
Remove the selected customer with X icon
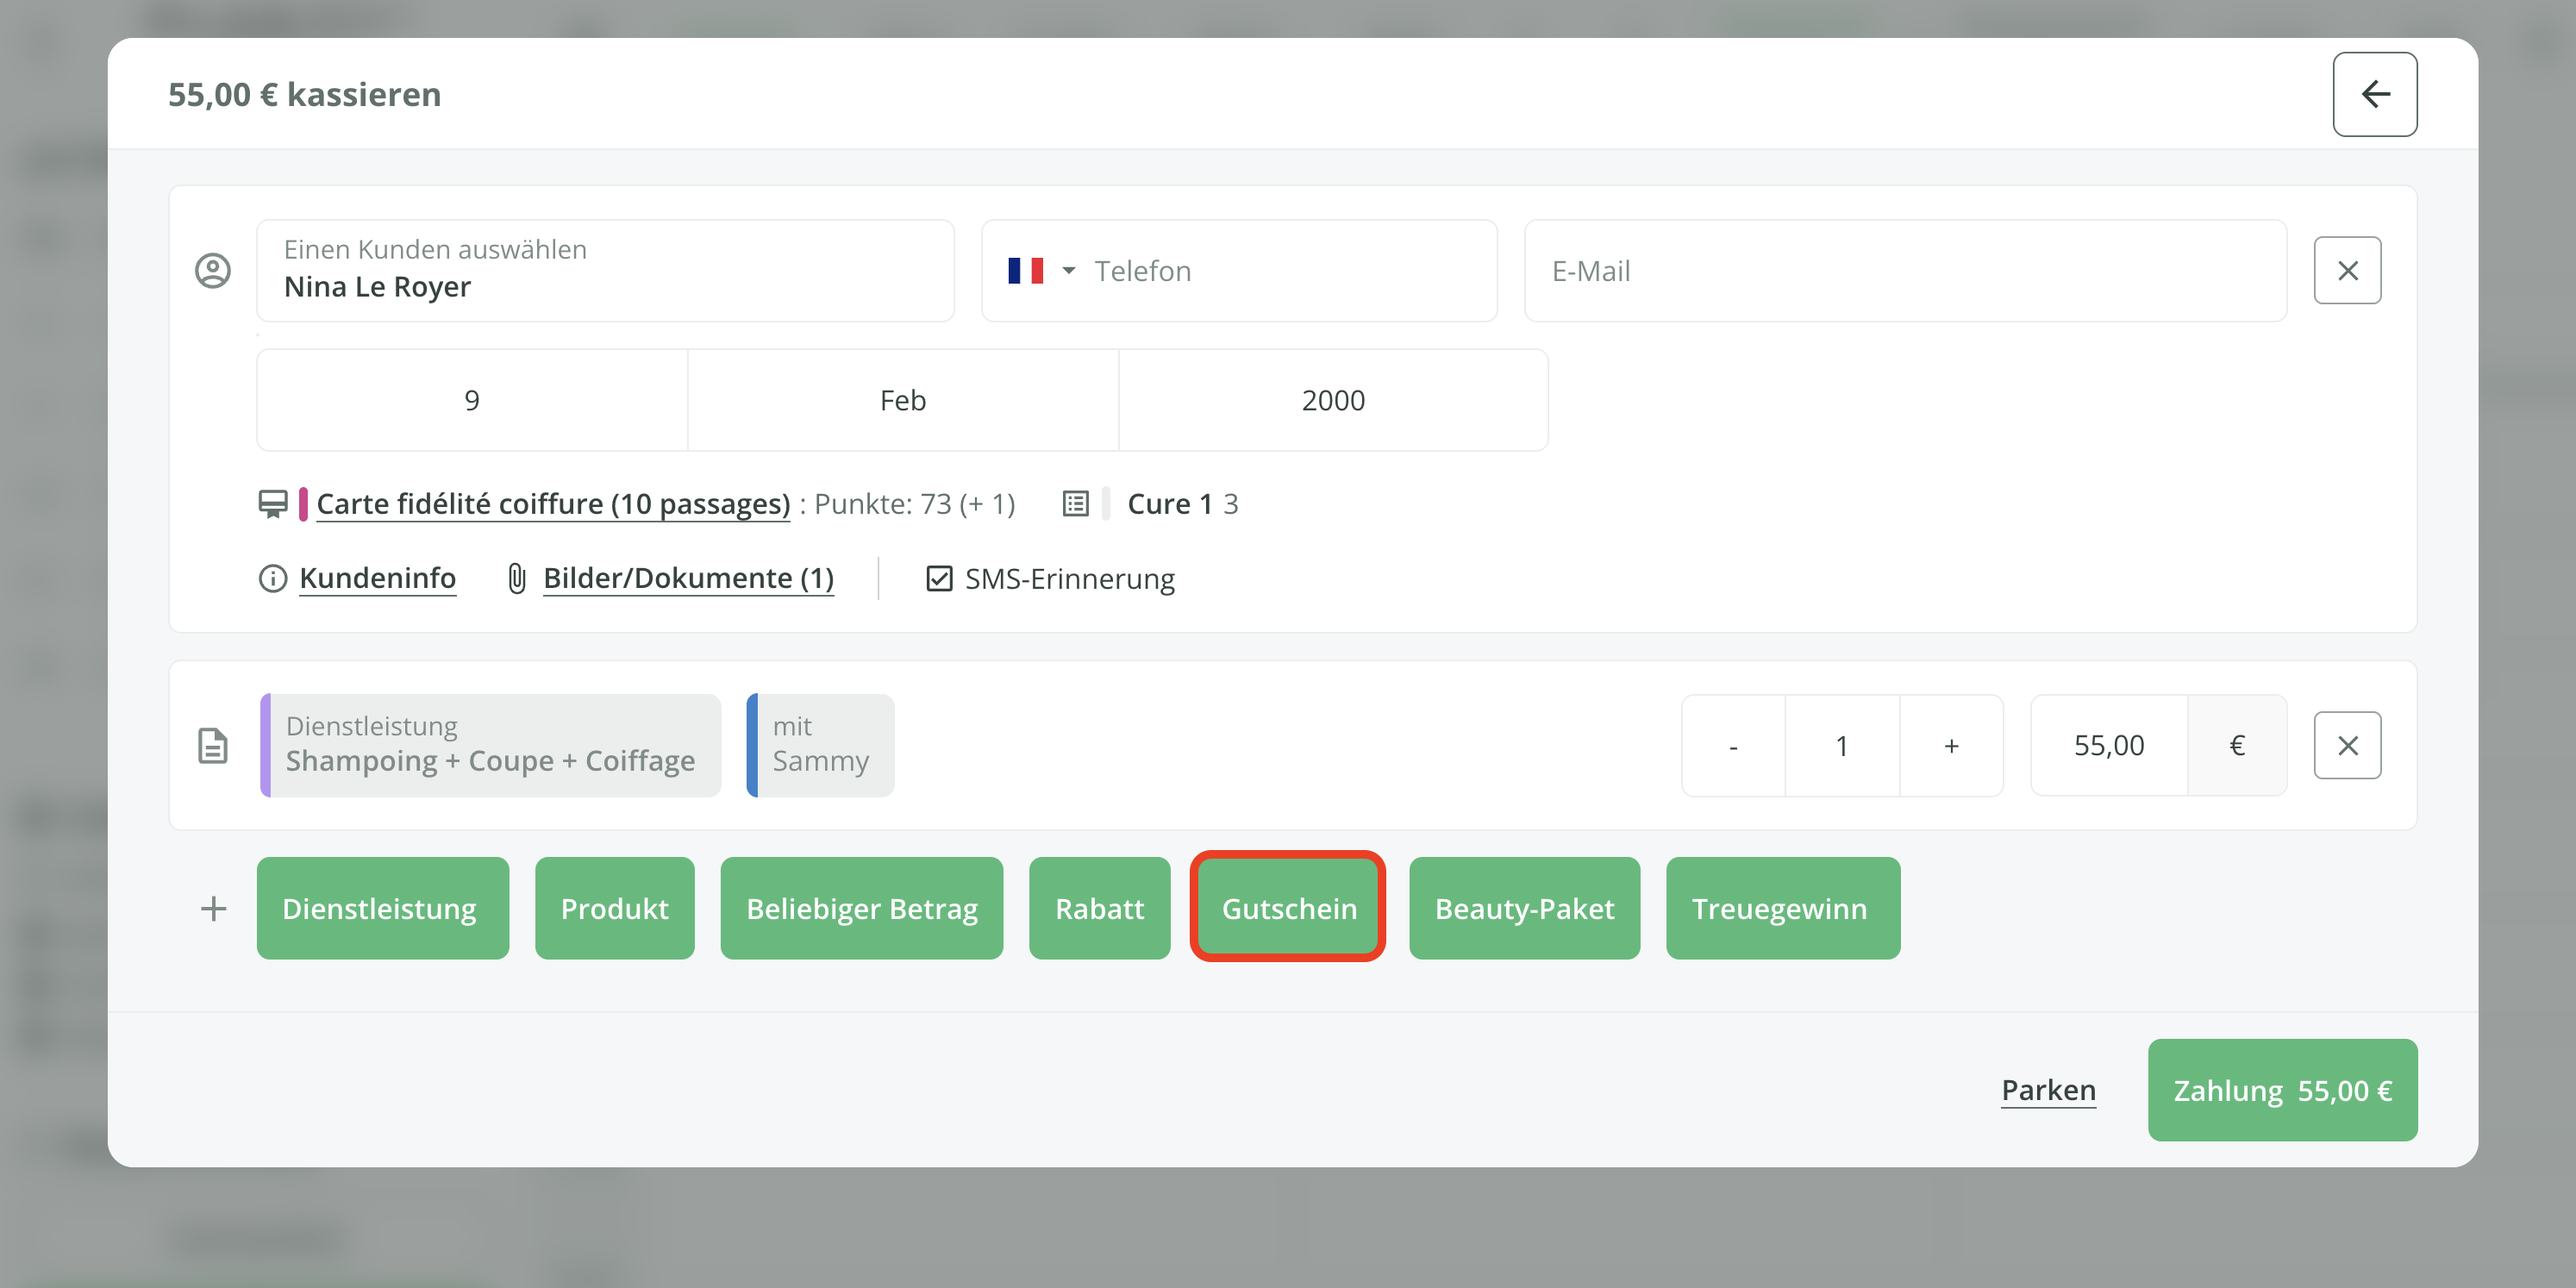coord(2346,270)
